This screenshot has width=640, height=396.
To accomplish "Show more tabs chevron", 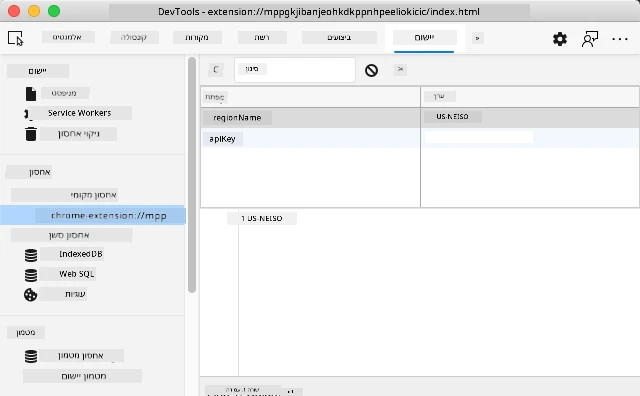I will point(478,38).
